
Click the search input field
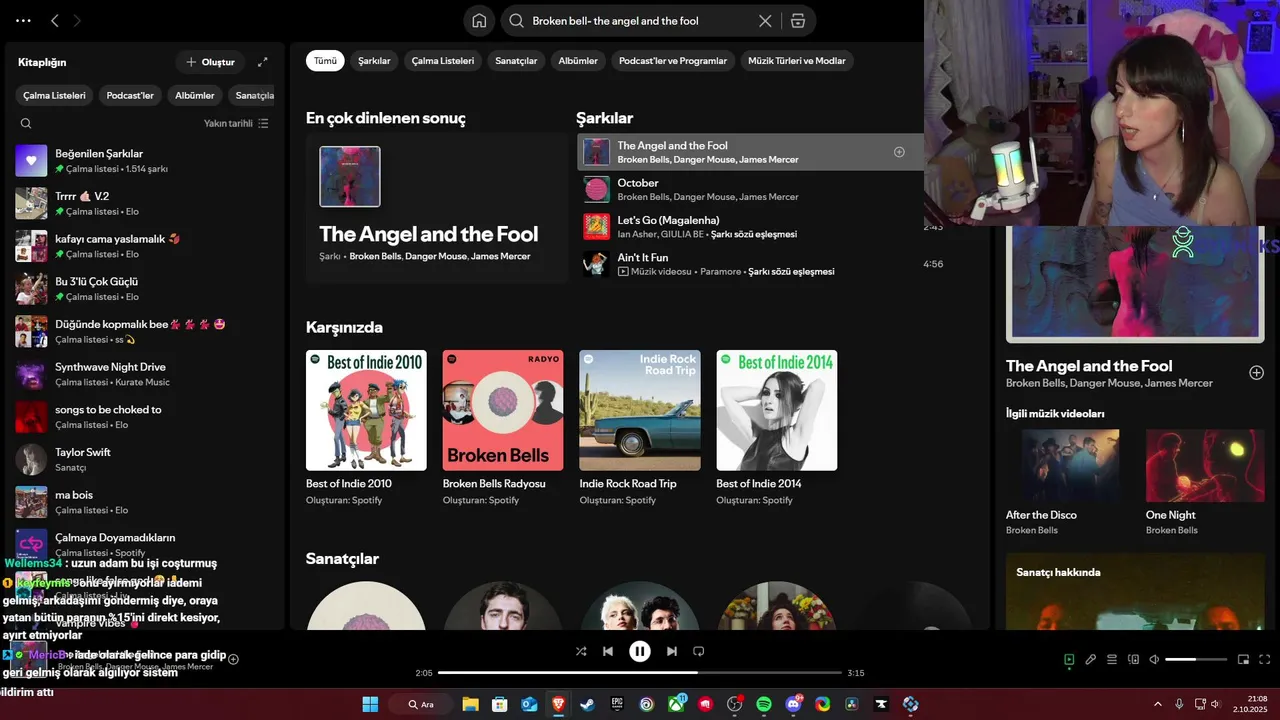pyautogui.click(x=640, y=21)
